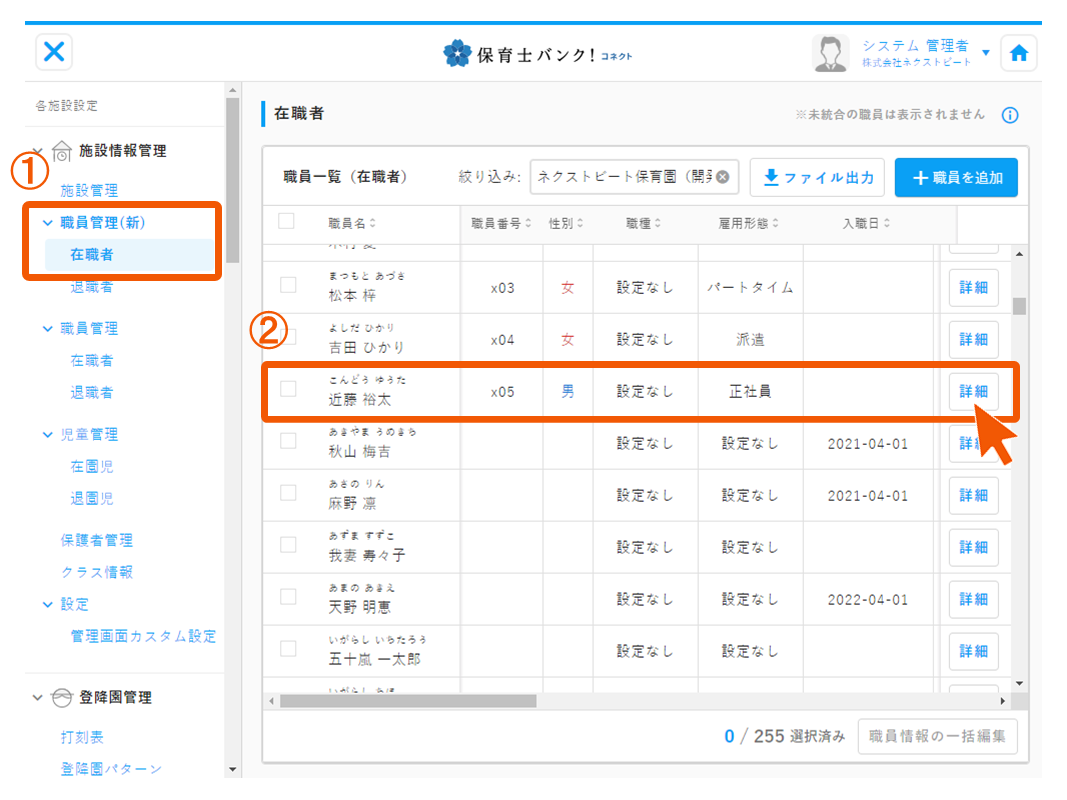The image size is (1067, 800).
Task: Select the checkbox for 秋山 梅吉
Action: [288, 441]
